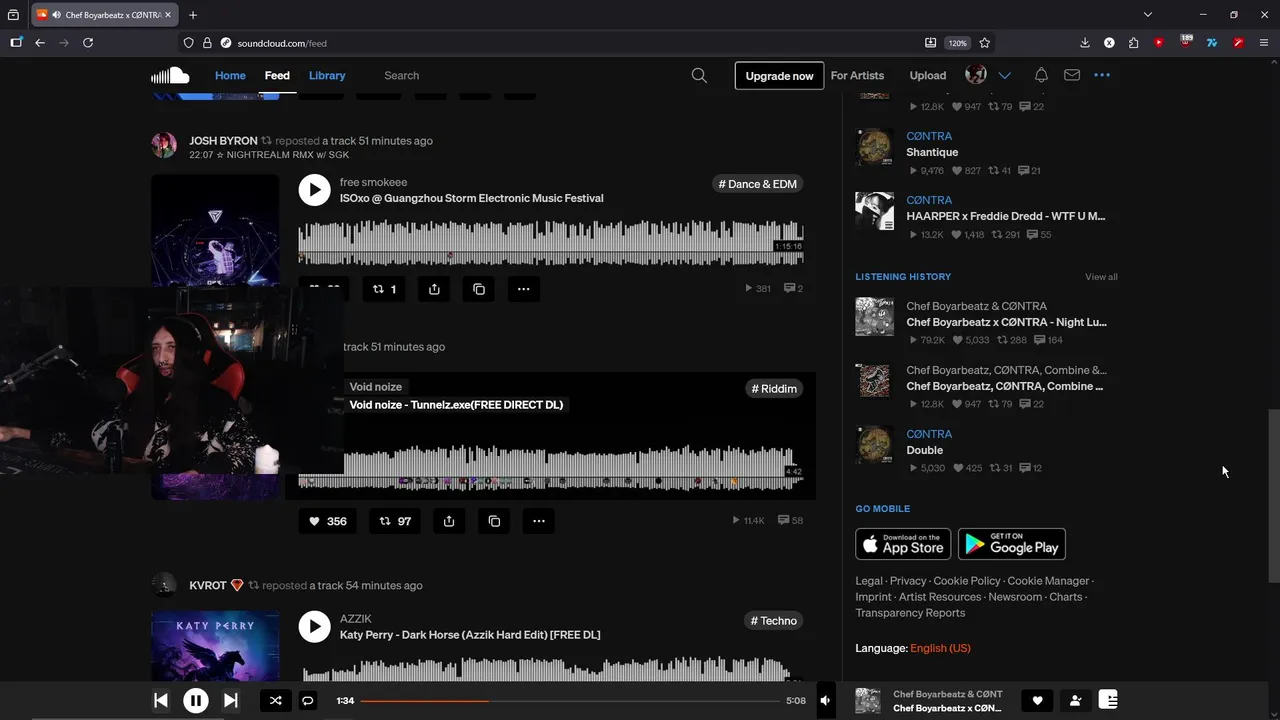Toggle shuffle in player bar
Screen dimensions: 1280x720
(275, 701)
